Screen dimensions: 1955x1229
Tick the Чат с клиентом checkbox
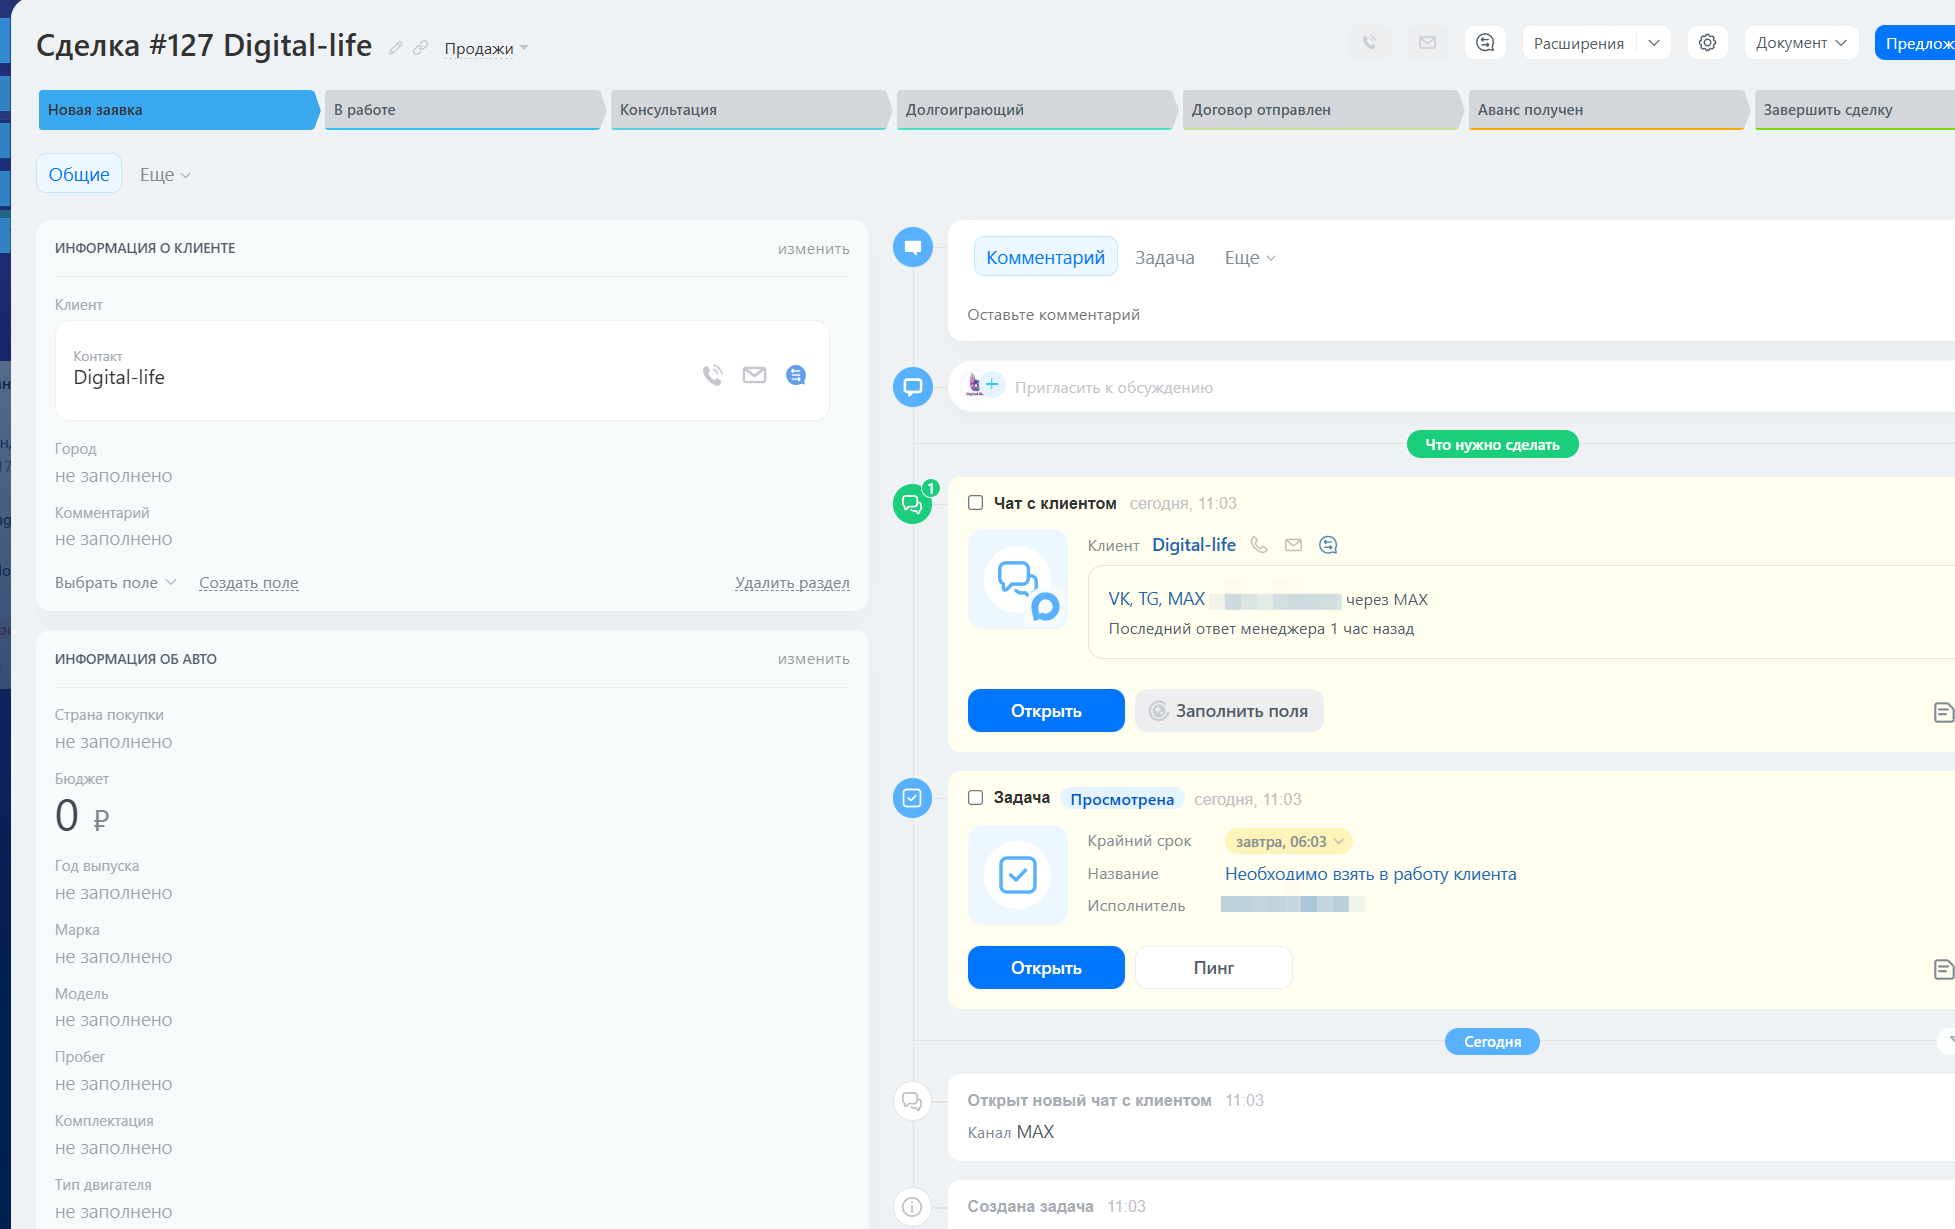coord(975,503)
